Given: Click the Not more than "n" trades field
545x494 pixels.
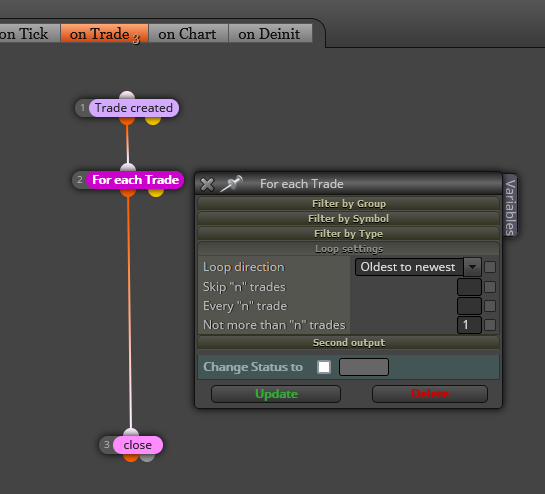Looking at the screenshot, I should click(x=469, y=325).
